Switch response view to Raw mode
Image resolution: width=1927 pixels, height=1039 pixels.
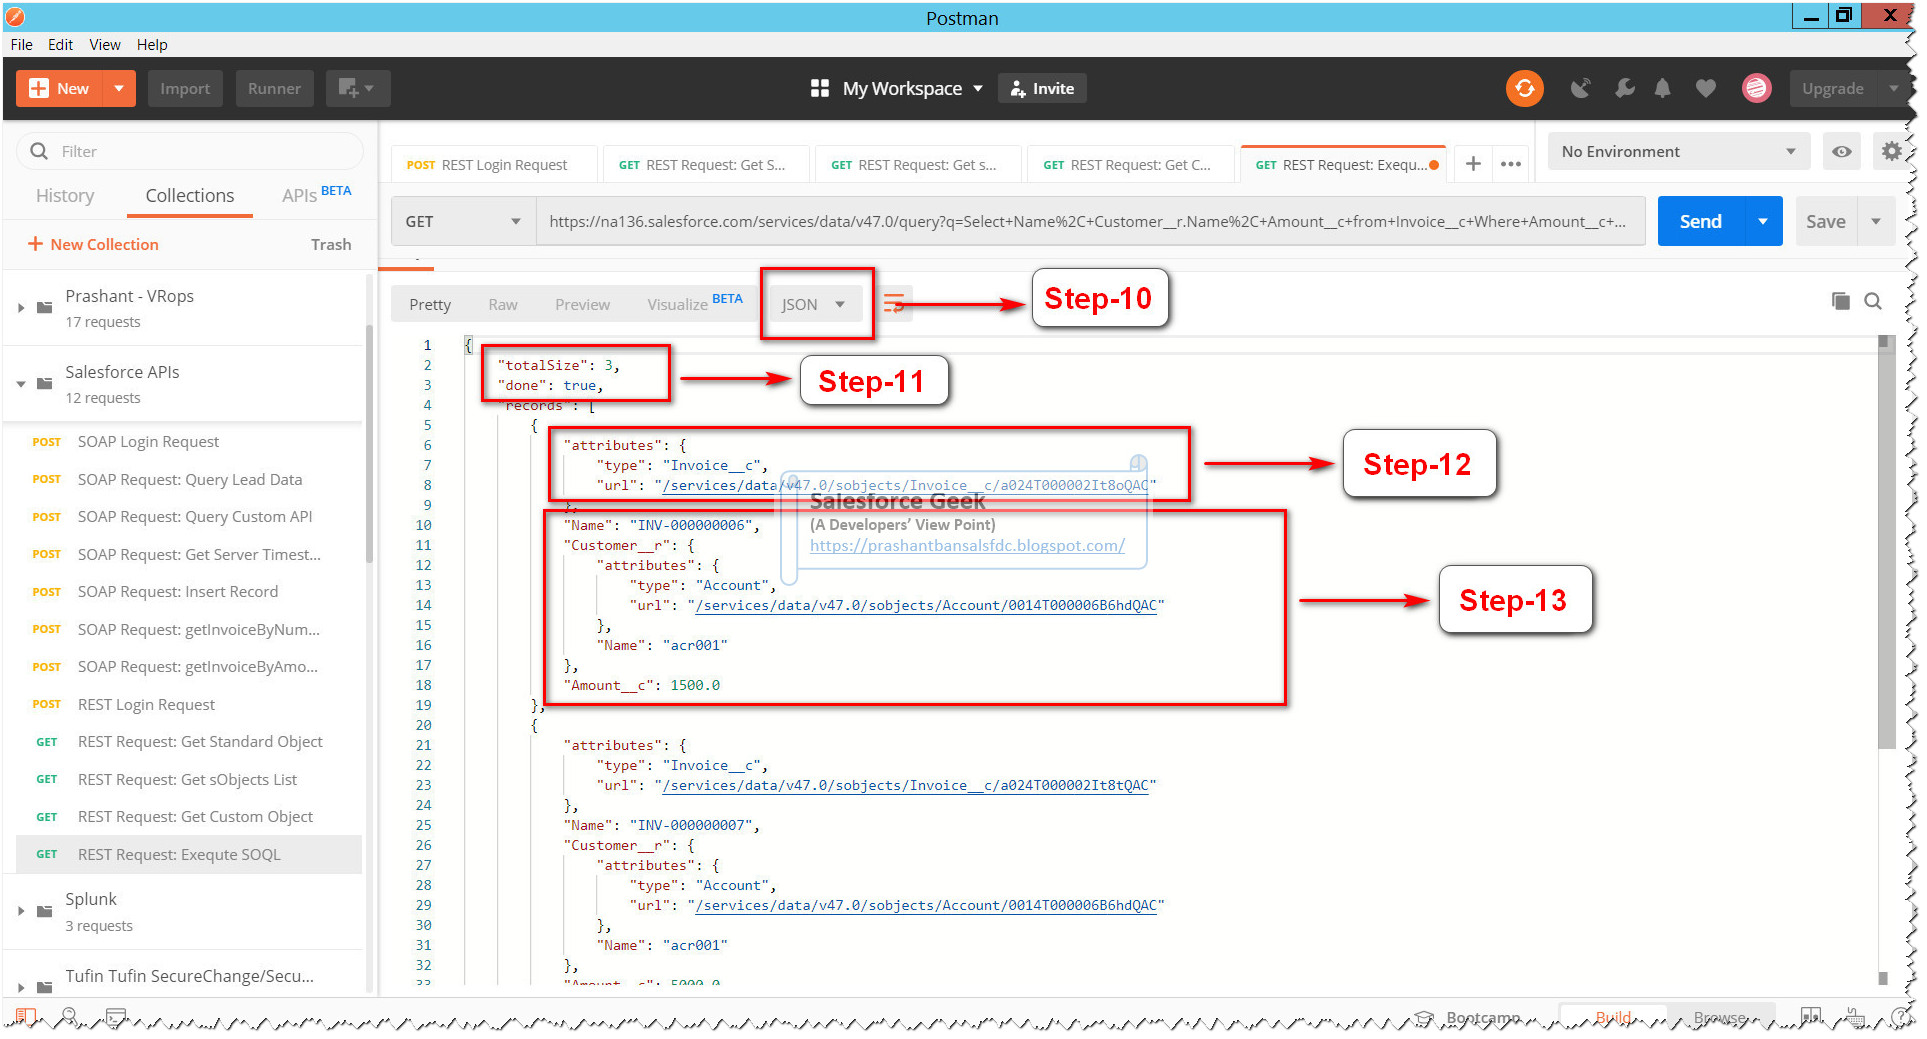point(503,304)
